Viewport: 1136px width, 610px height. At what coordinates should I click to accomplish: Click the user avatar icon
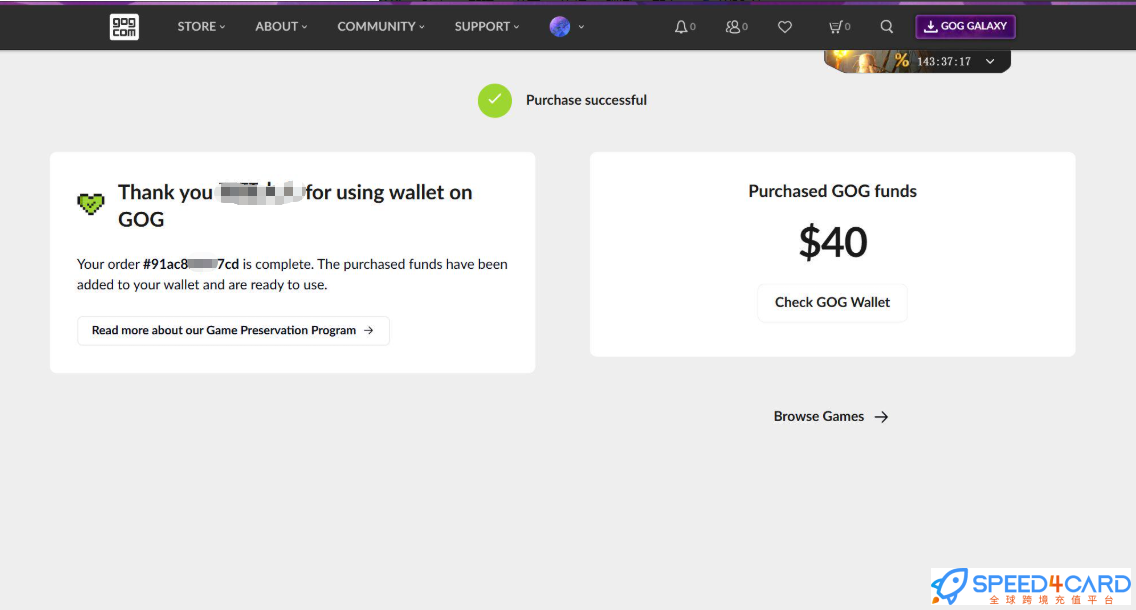click(559, 27)
